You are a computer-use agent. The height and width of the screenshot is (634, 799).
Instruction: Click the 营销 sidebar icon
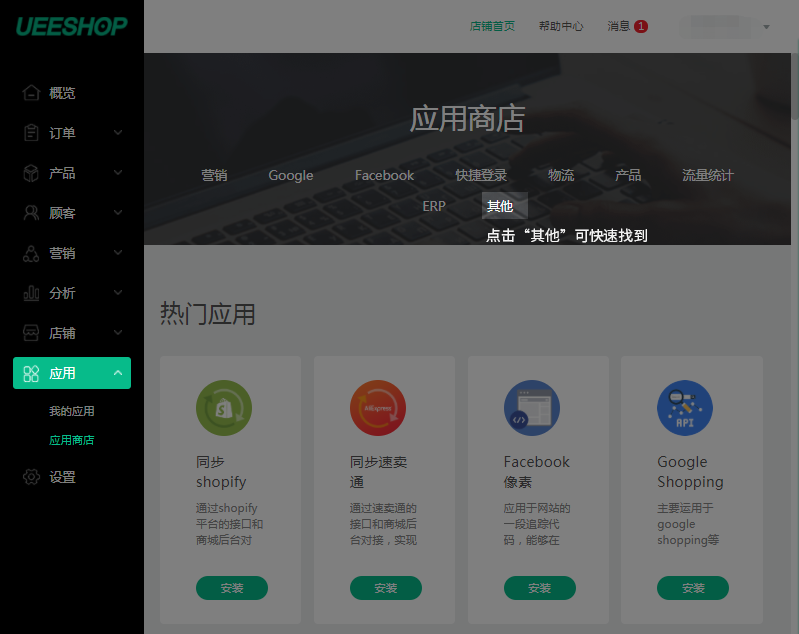[x=31, y=253]
